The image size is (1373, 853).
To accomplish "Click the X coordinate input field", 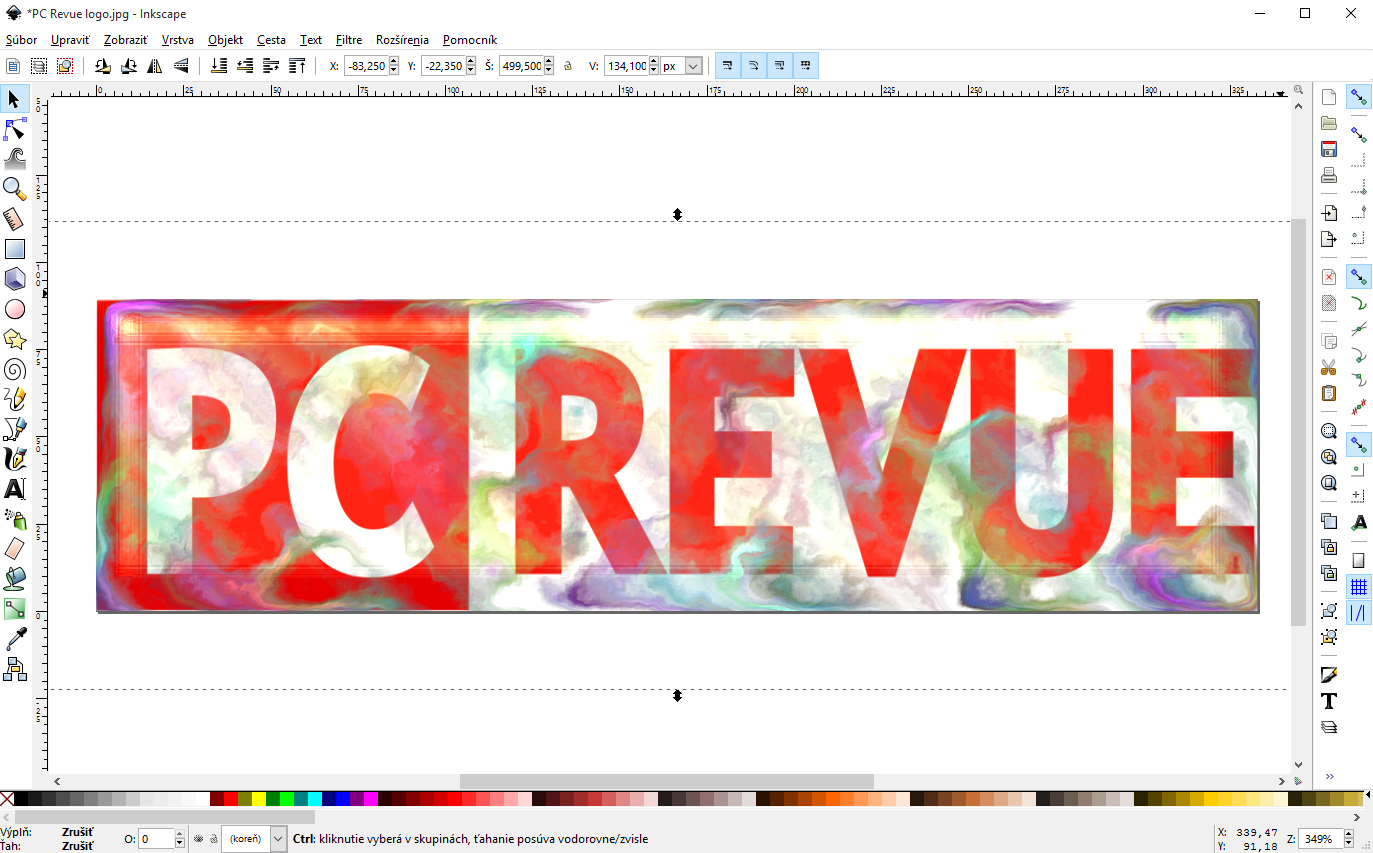I will pyautogui.click(x=365, y=66).
